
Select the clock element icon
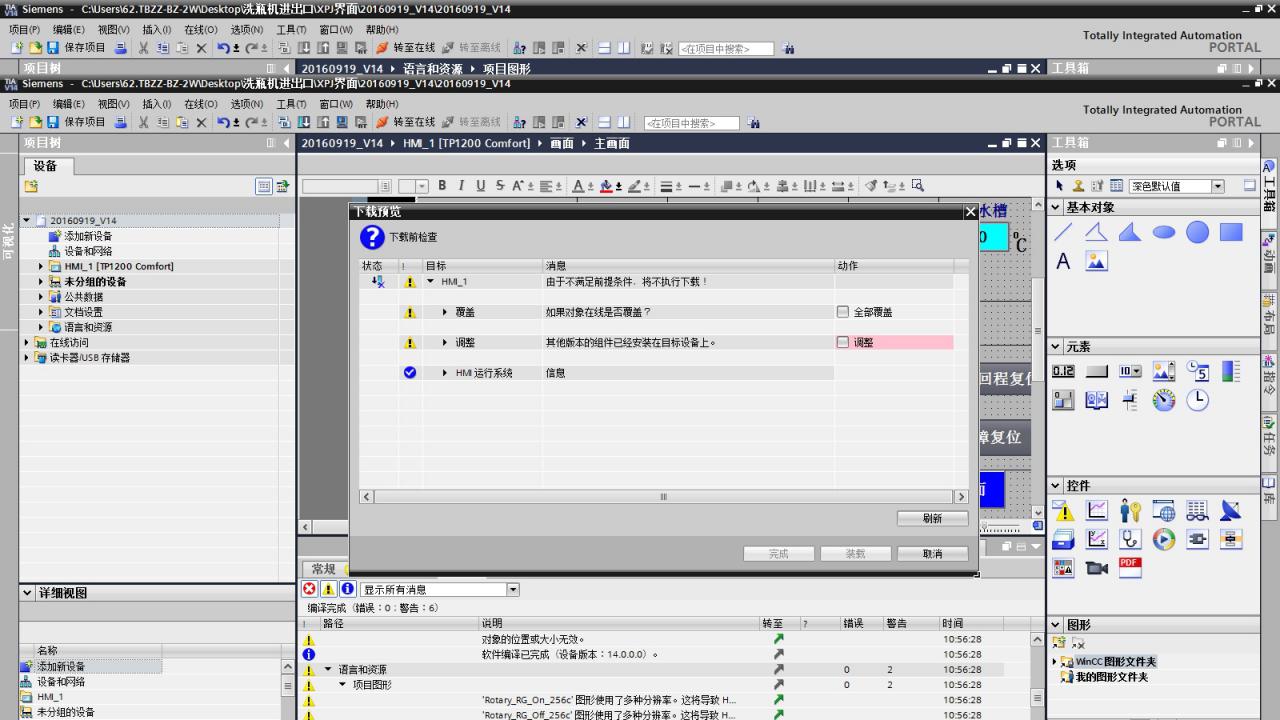coord(1197,400)
